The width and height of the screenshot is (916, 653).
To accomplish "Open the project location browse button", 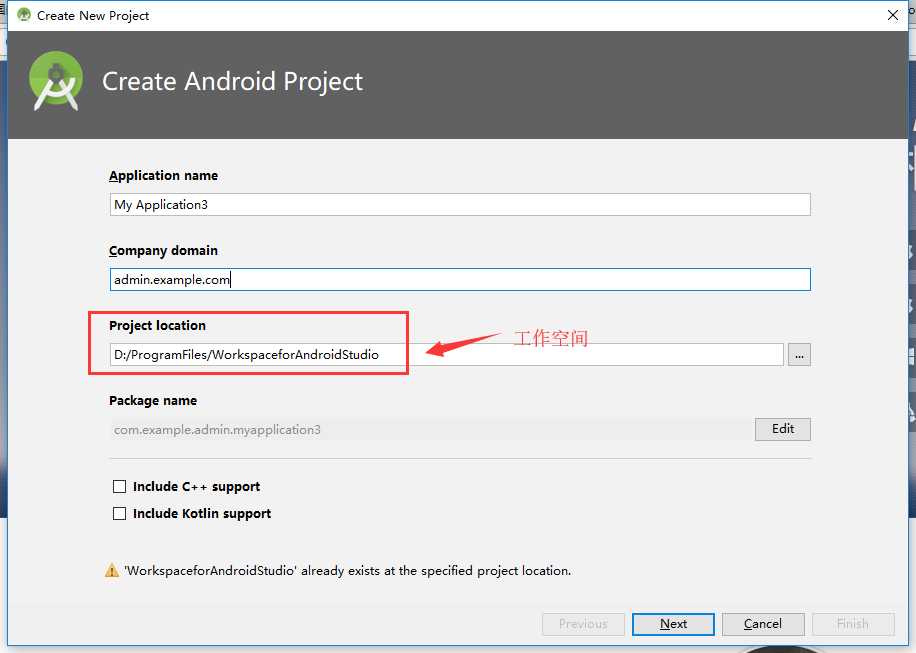I will [x=799, y=355].
